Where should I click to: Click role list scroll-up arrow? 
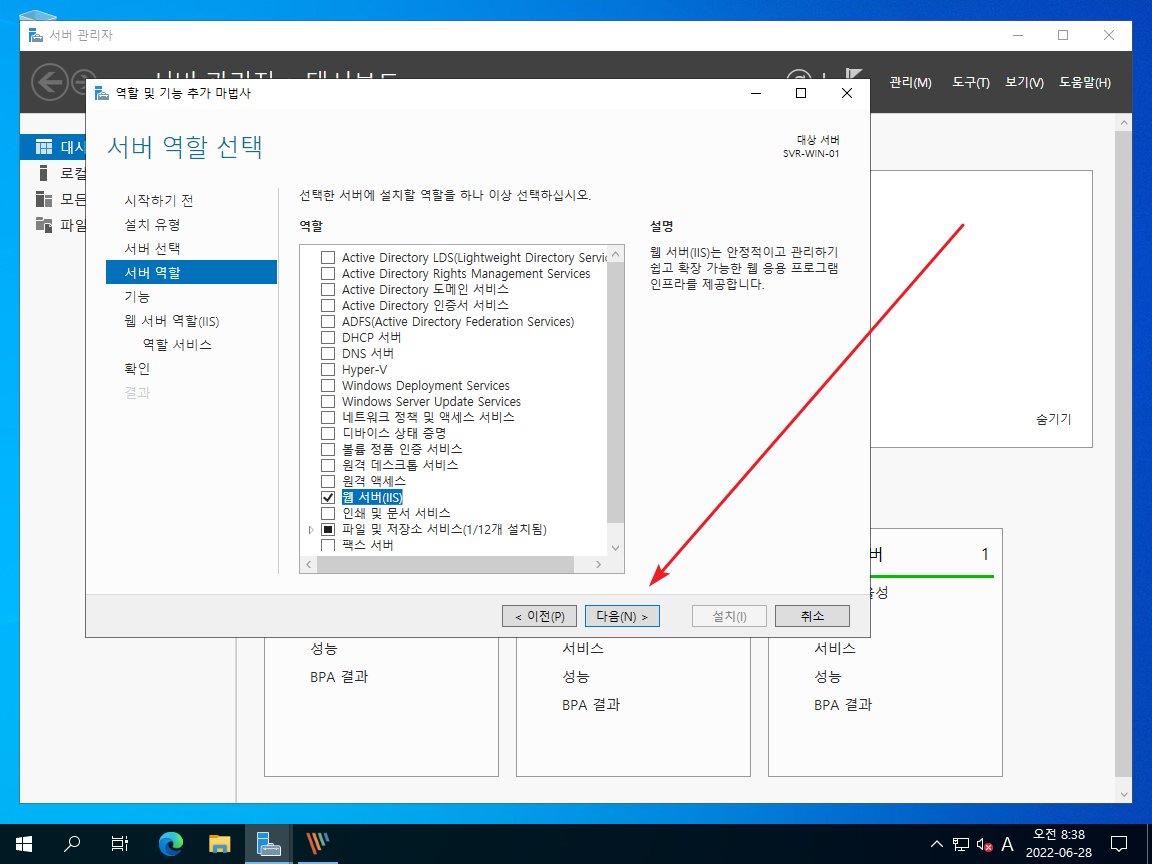click(616, 254)
